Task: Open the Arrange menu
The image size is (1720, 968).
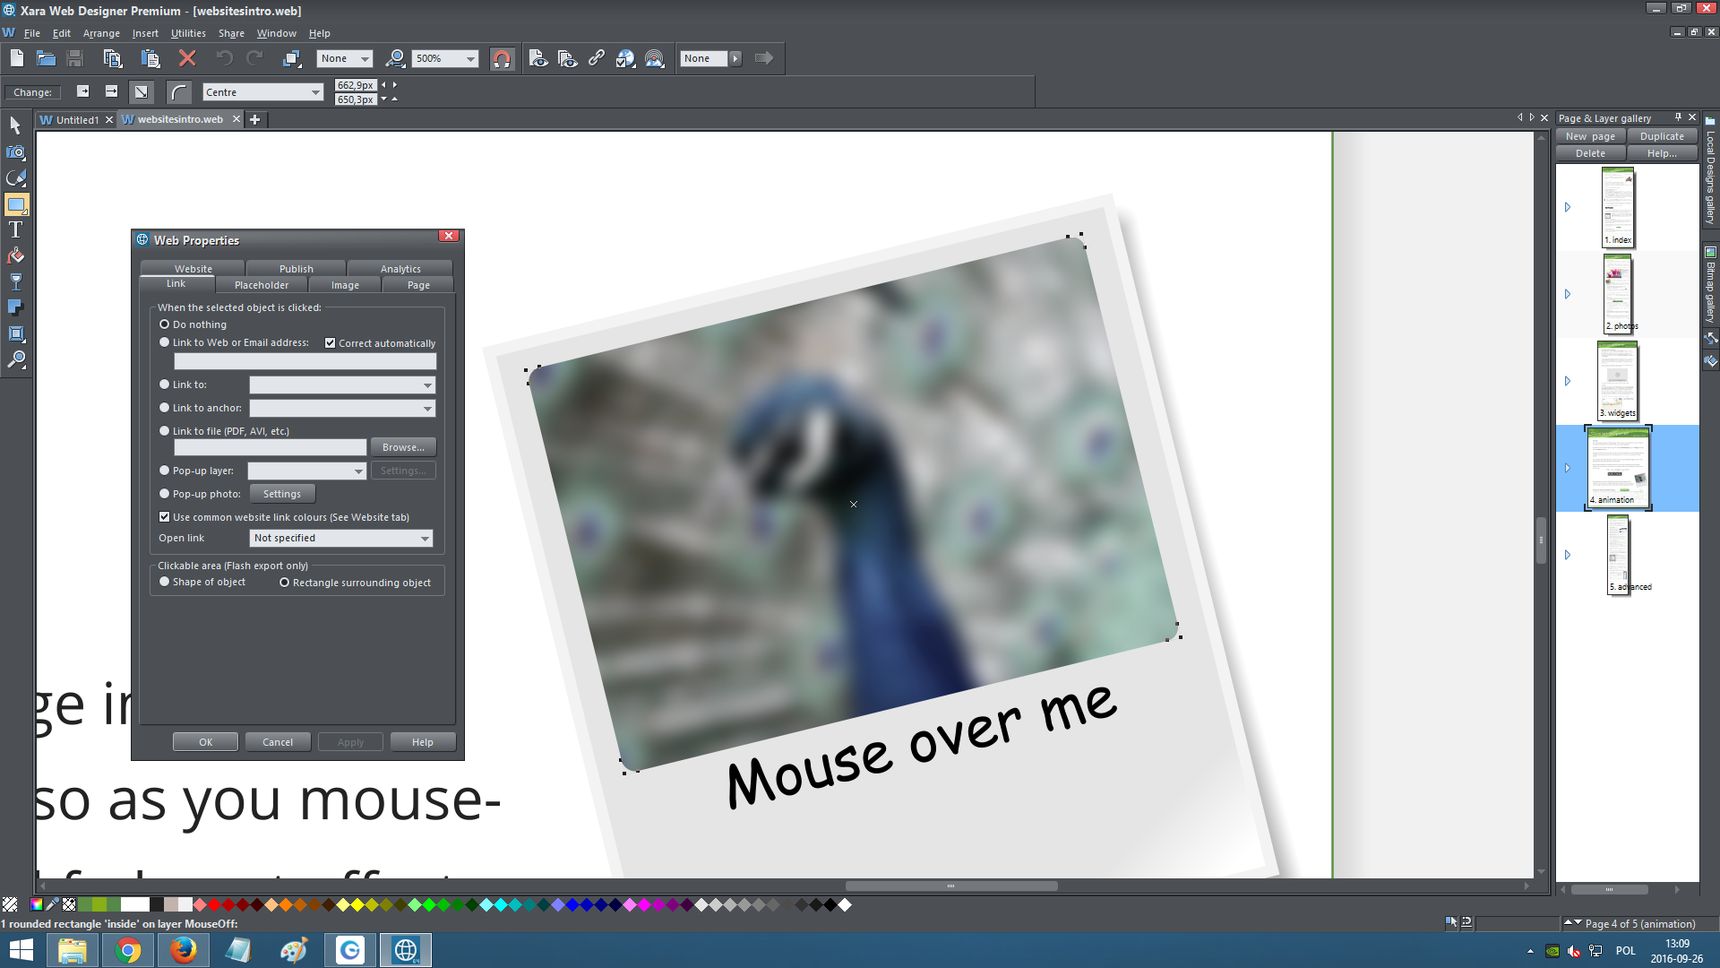Action: tap(101, 33)
